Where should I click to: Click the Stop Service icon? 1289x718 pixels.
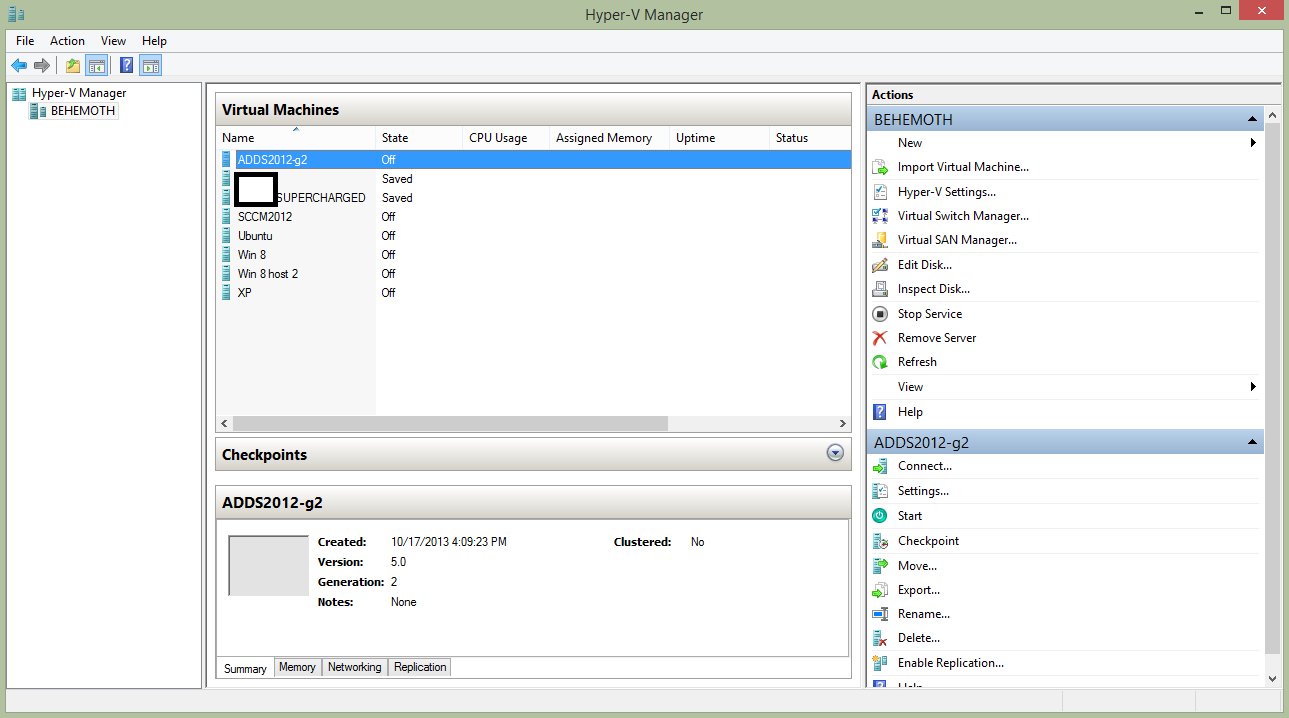pyautogui.click(x=880, y=313)
